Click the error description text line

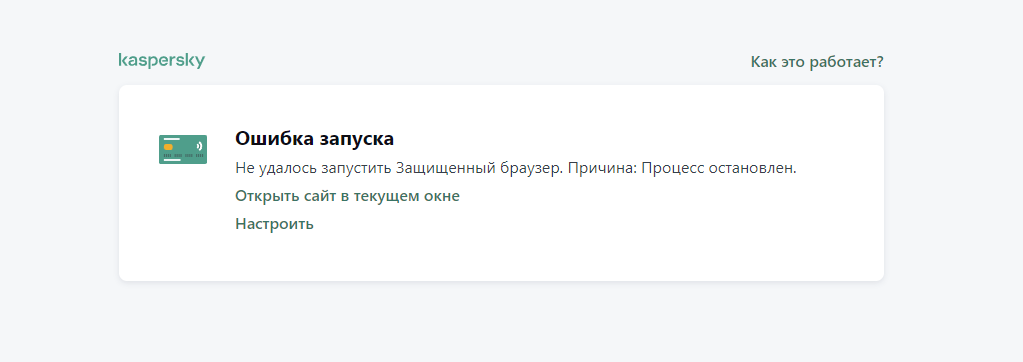click(516, 168)
